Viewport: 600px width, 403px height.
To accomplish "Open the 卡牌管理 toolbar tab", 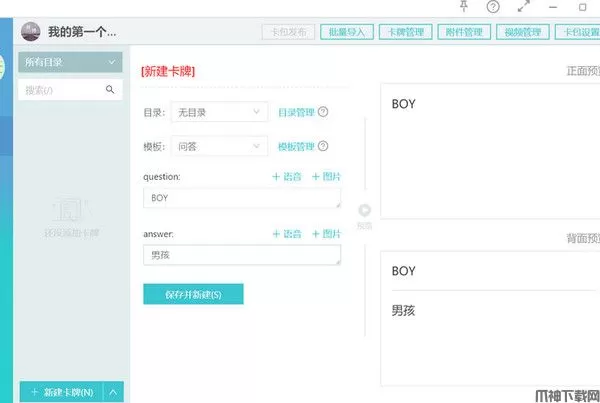I will pos(405,32).
